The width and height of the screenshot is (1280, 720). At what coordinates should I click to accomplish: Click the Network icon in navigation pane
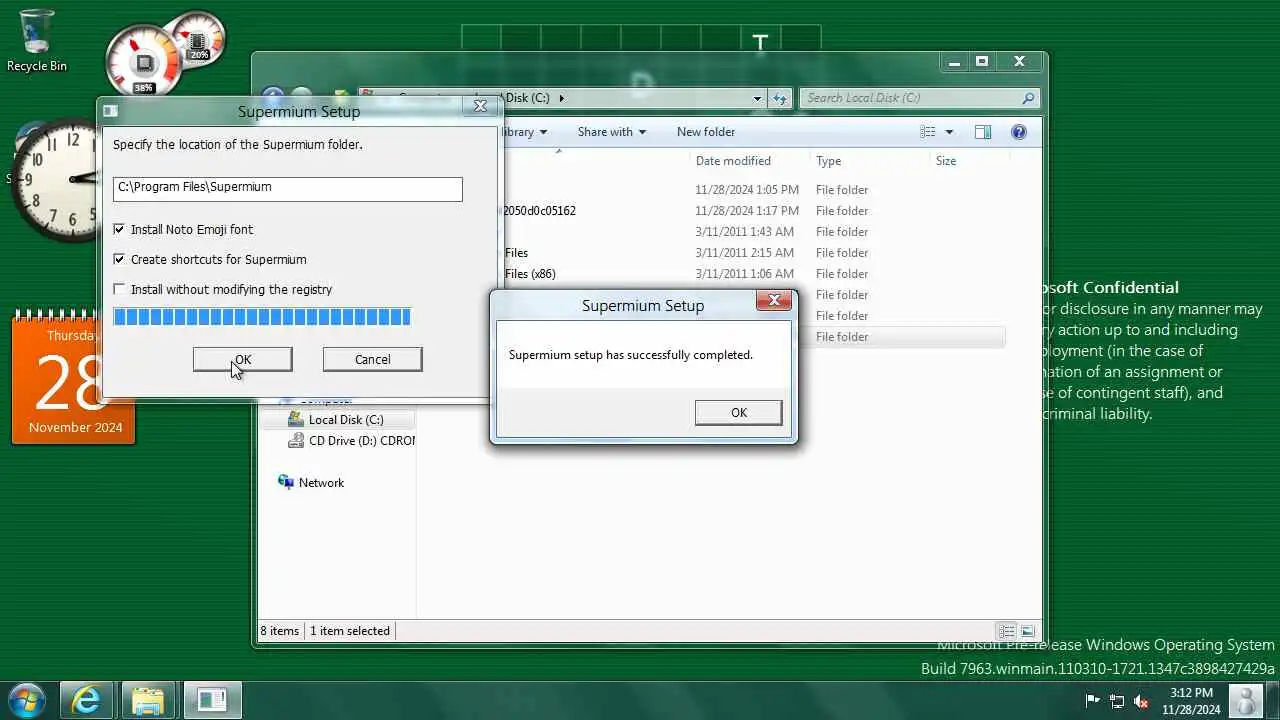click(286, 483)
